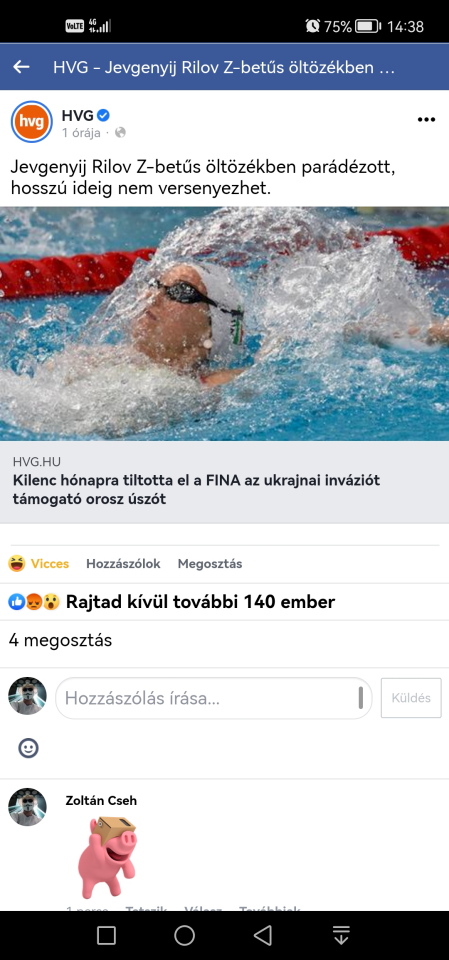Toggle the Vicces reaction on post
This screenshot has width=449, height=960.
click(x=39, y=564)
